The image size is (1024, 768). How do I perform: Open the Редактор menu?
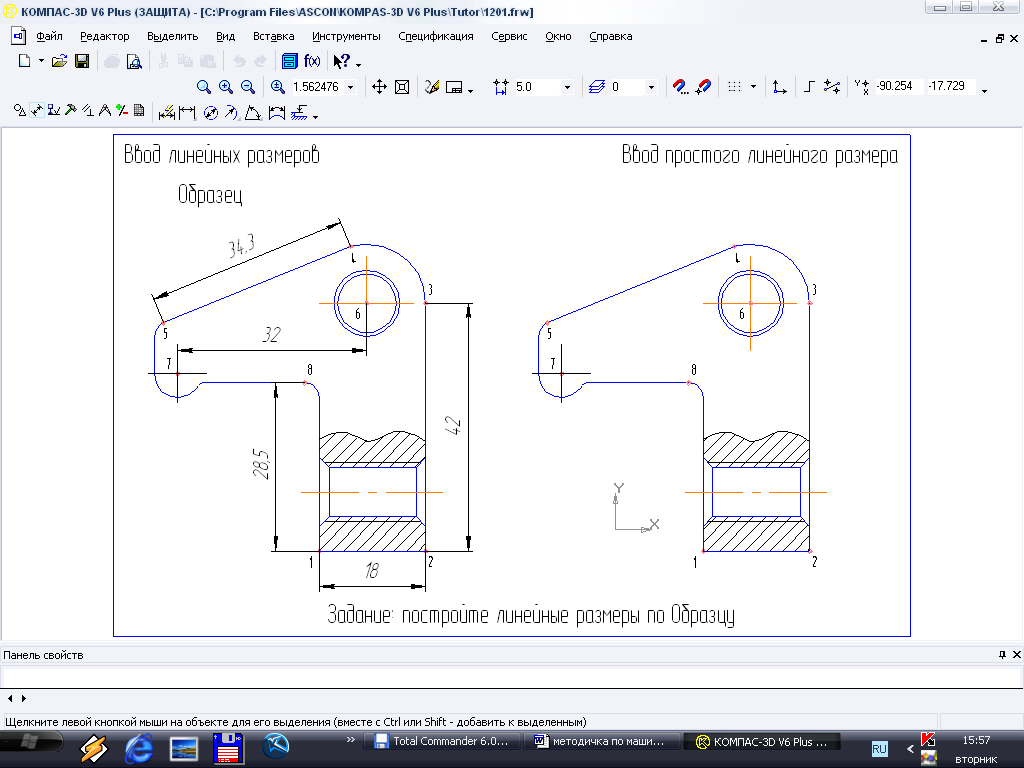click(104, 37)
